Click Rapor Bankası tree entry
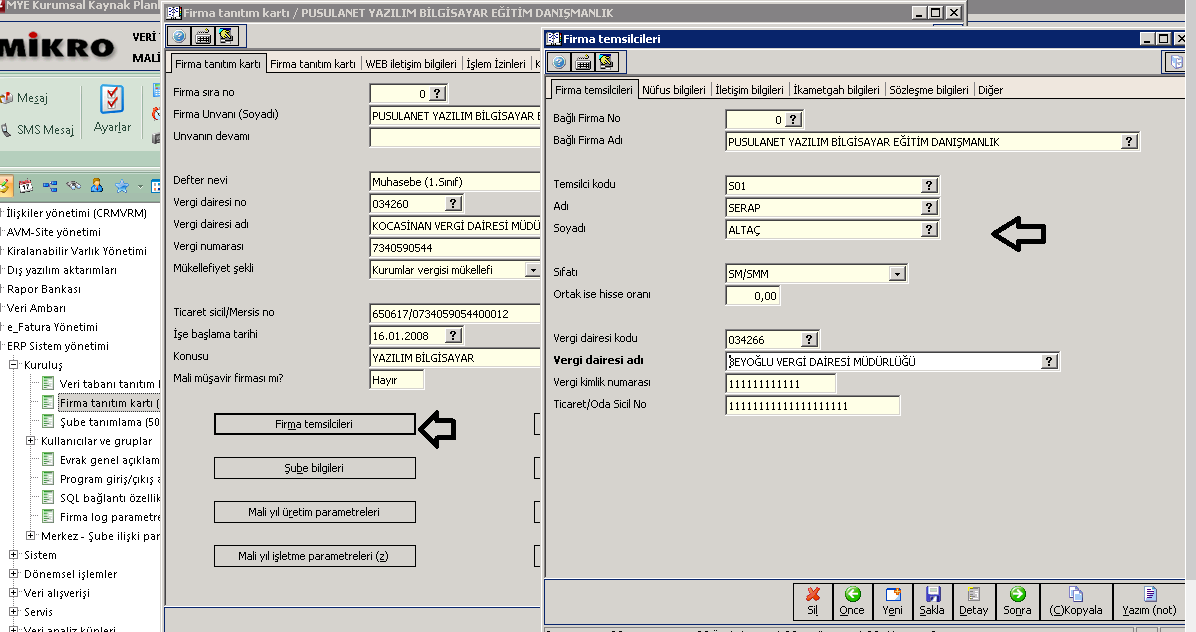Viewport: 1196px width, 632px height. point(43,289)
